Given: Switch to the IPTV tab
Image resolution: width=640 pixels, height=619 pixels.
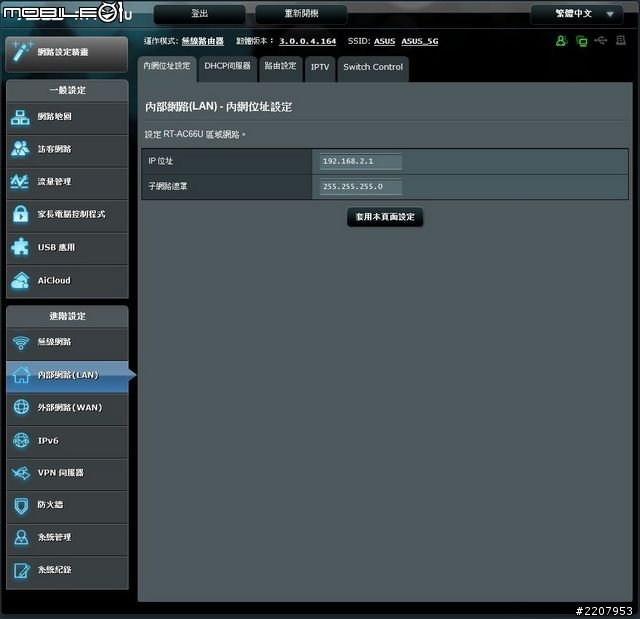Looking at the screenshot, I should pyautogui.click(x=319, y=67).
